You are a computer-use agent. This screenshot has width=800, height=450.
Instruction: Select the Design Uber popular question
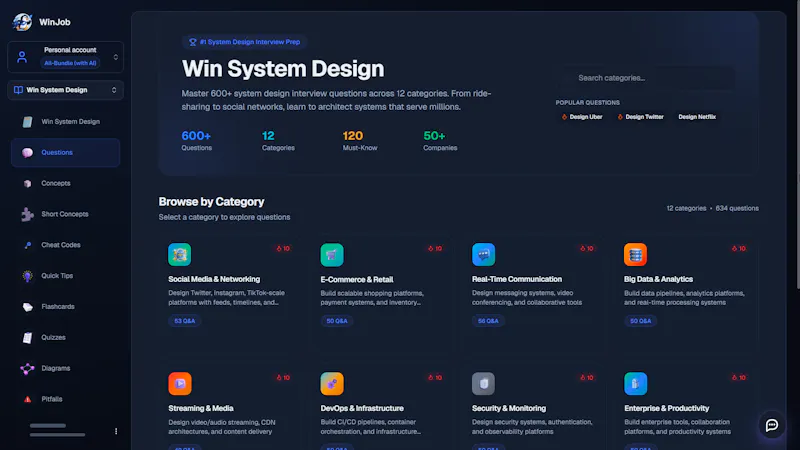pos(582,117)
